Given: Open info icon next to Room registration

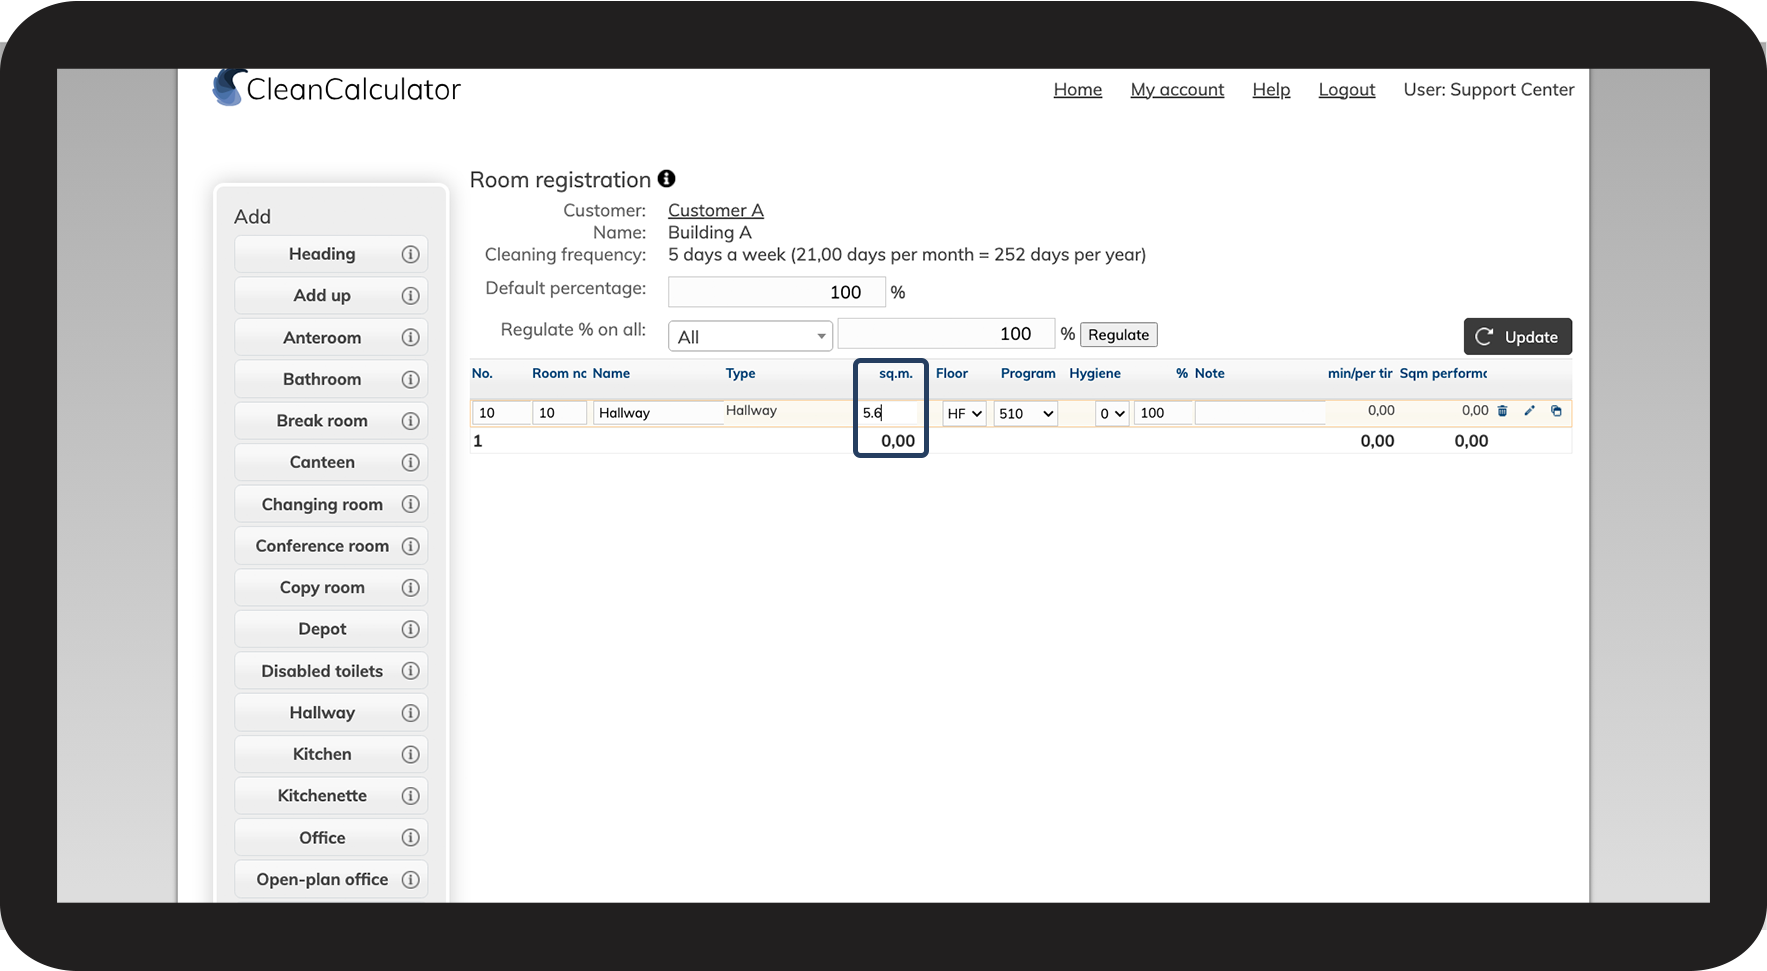Looking at the screenshot, I should 667,179.
